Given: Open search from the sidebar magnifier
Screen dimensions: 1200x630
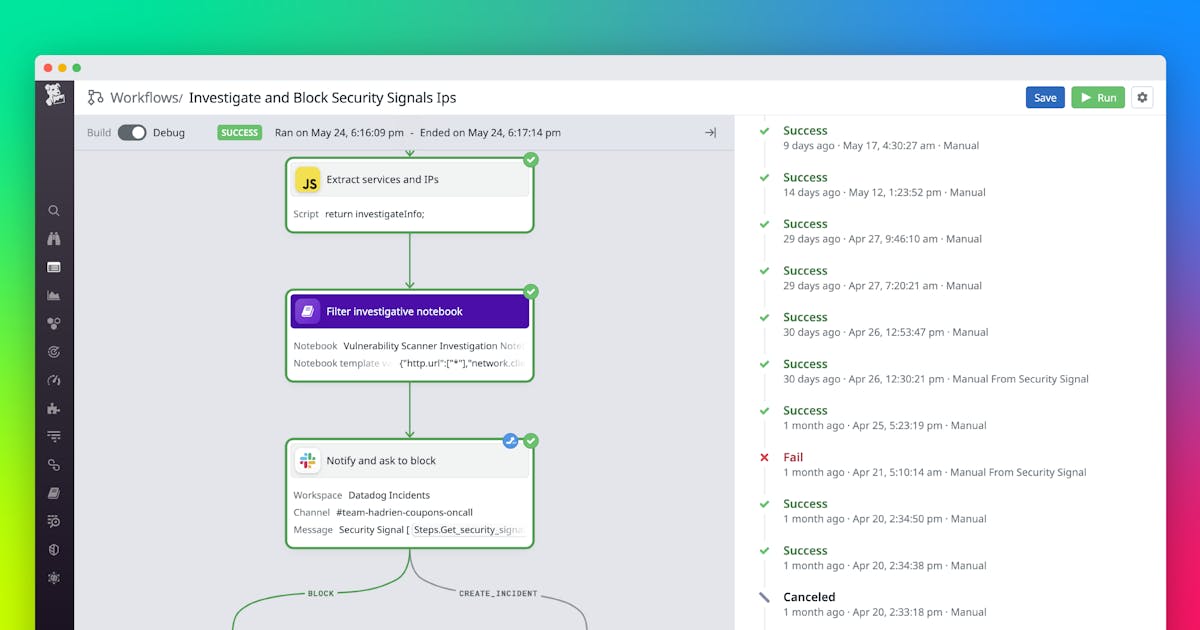Looking at the screenshot, I should pyautogui.click(x=54, y=211).
